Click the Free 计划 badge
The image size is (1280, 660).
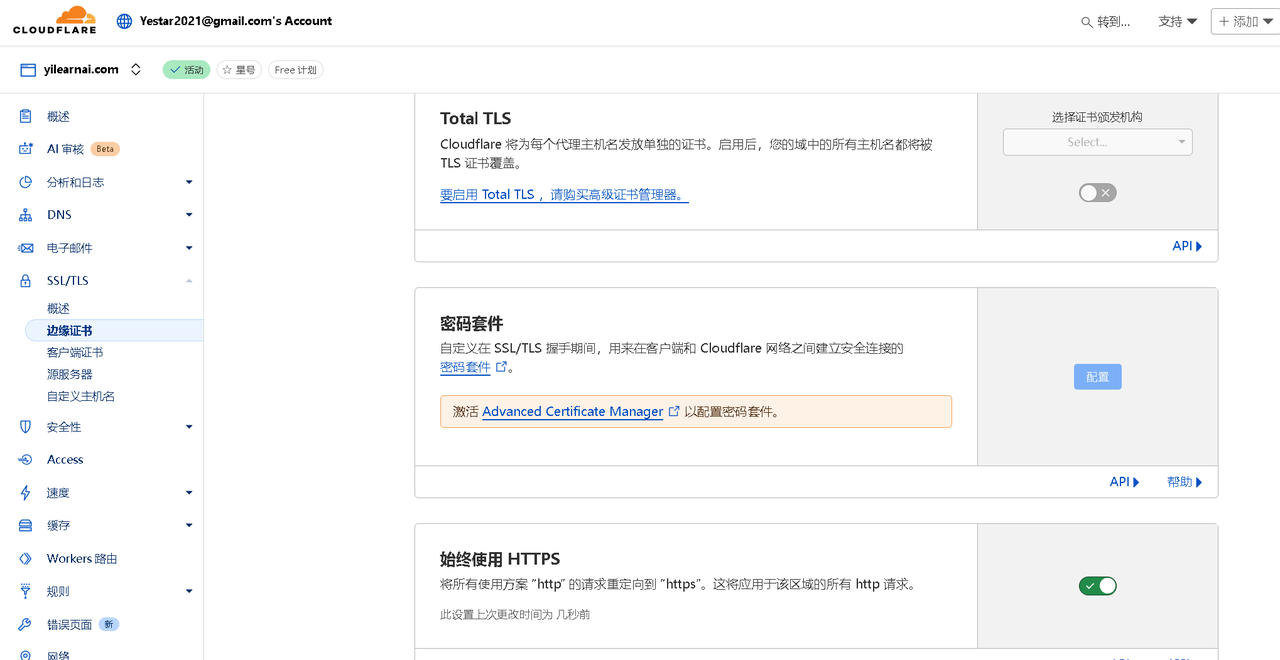point(296,70)
